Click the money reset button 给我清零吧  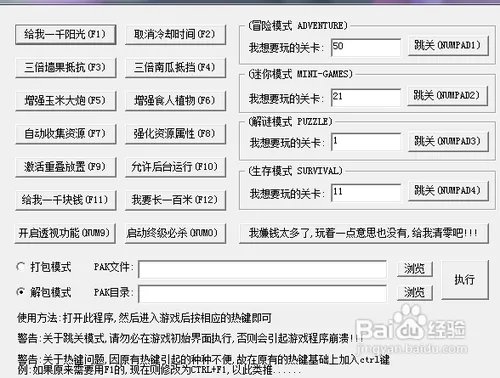click(x=364, y=233)
